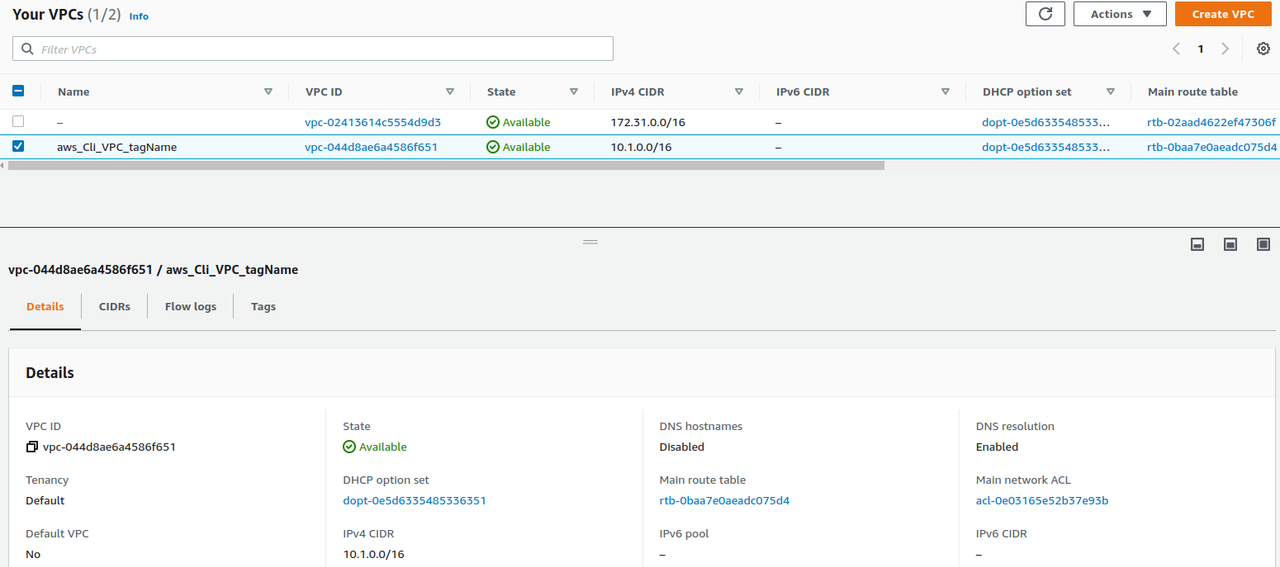Click the 10.1.0.0/16 cell in table
This screenshot has width=1280, height=567.
(x=641, y=147)
